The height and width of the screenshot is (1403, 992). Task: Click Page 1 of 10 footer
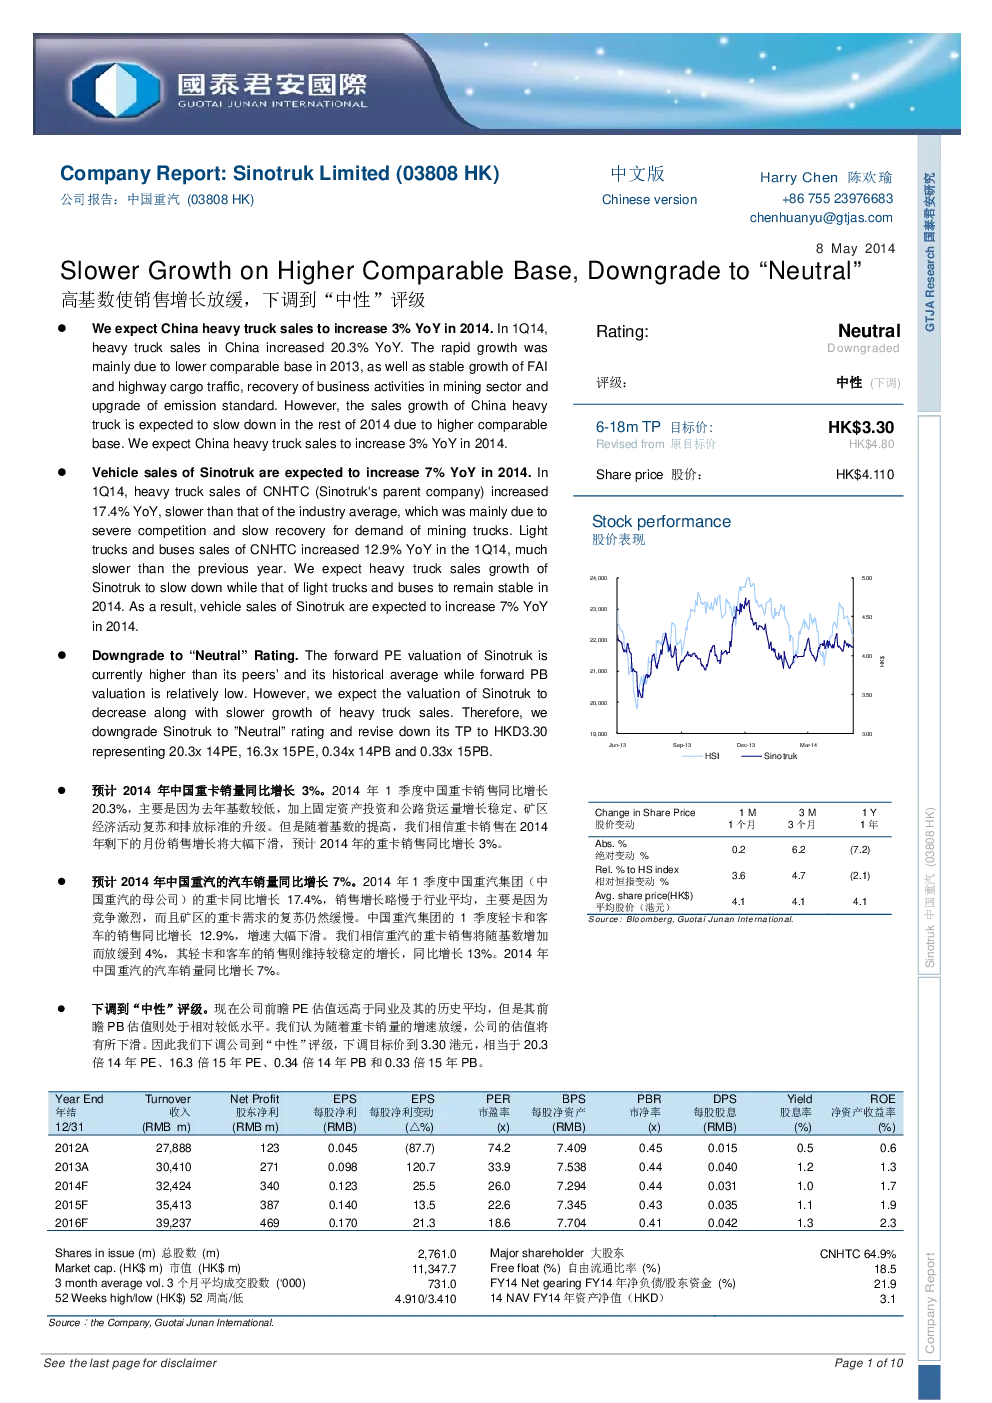[x=868, y=1363]
